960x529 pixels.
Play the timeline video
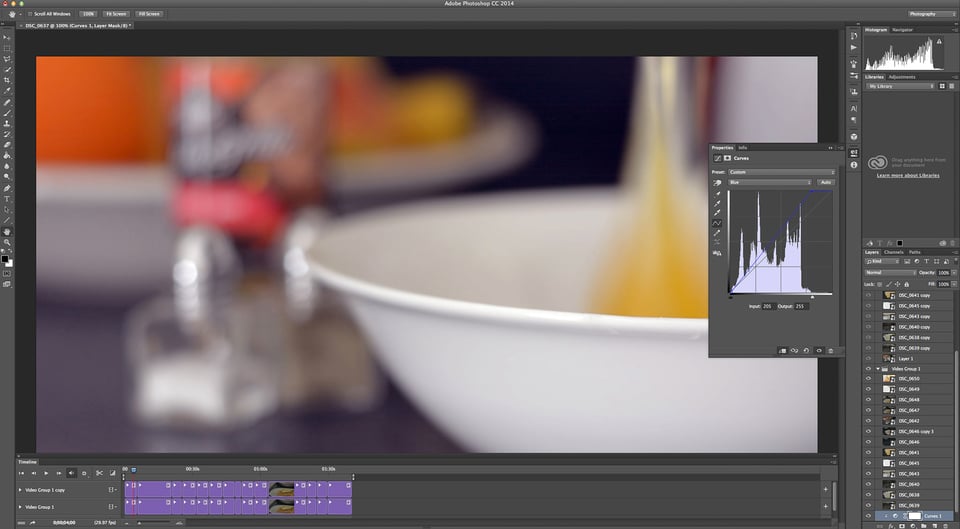click(46, 473)
